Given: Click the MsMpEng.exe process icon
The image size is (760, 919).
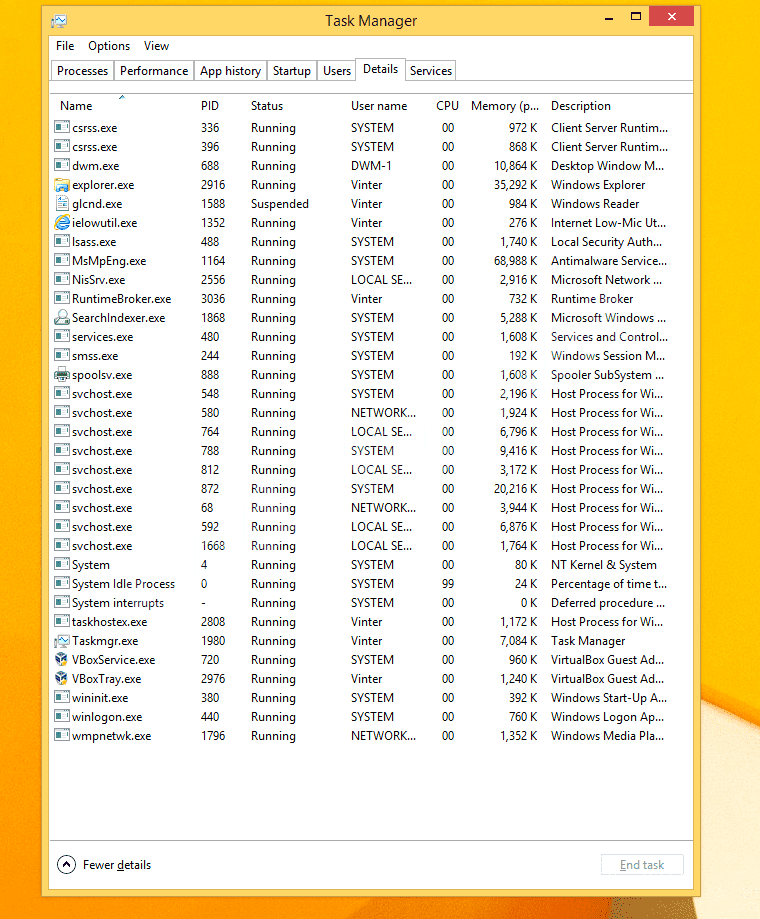Looking at the screenshot, I should click(x=62, y=260).
